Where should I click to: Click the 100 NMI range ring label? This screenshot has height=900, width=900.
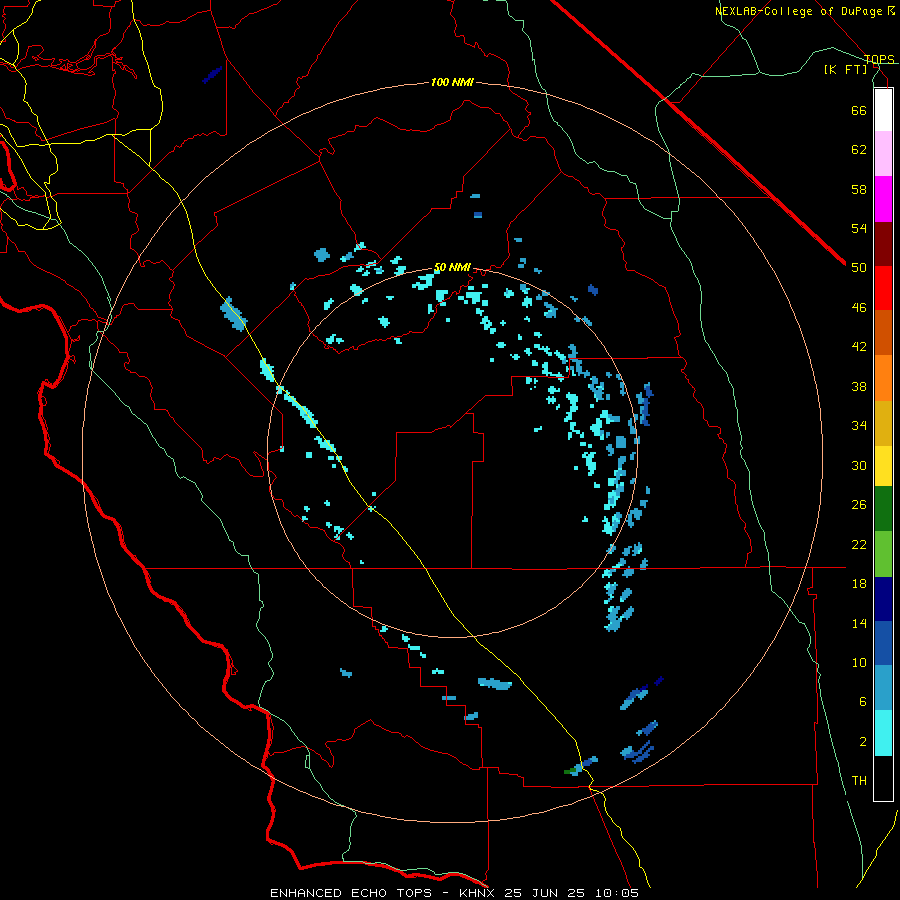coord(452,83)
